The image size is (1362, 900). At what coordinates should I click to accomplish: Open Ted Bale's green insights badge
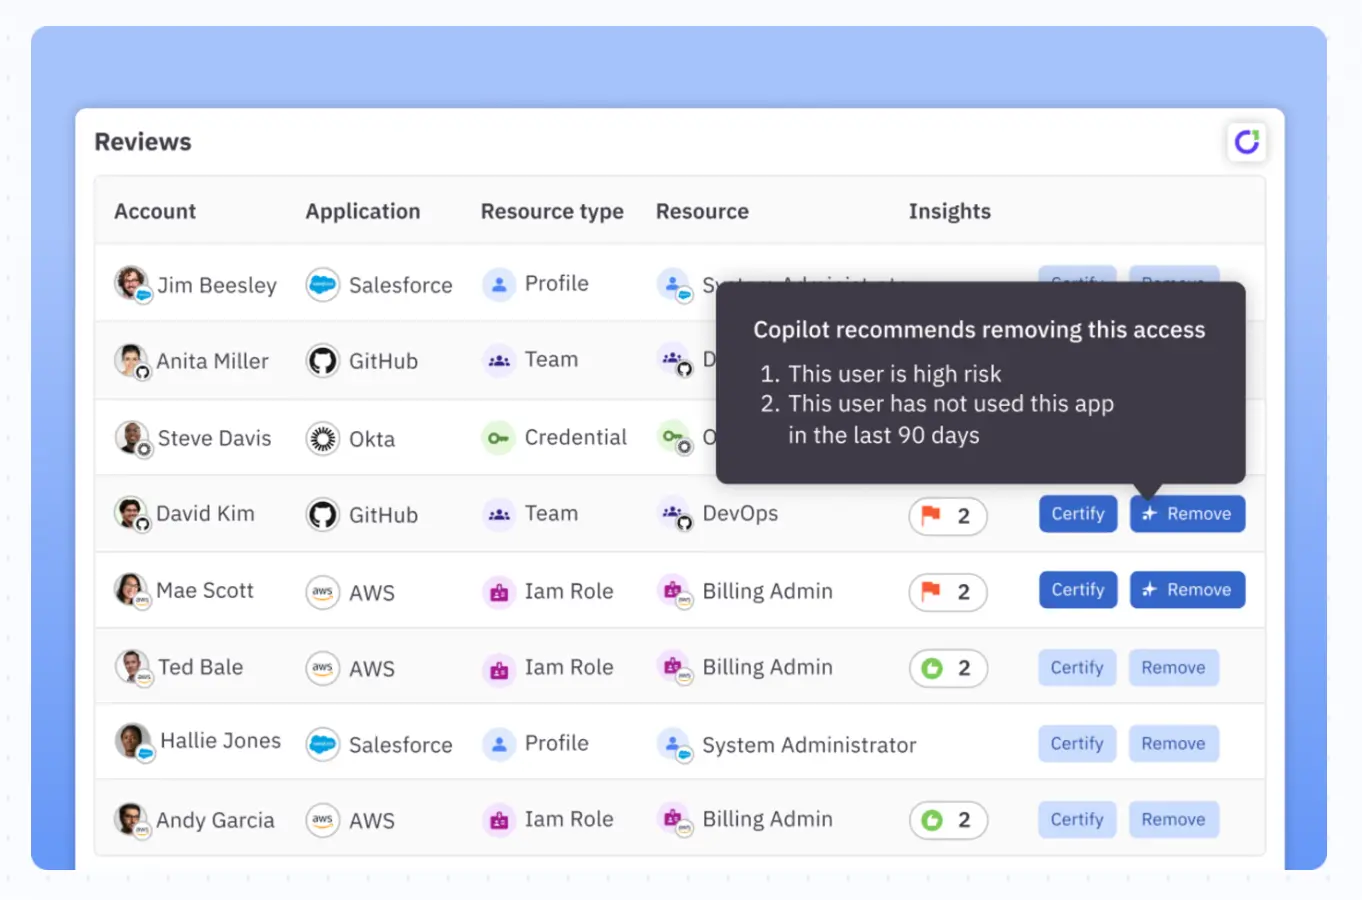pos(947,668)
